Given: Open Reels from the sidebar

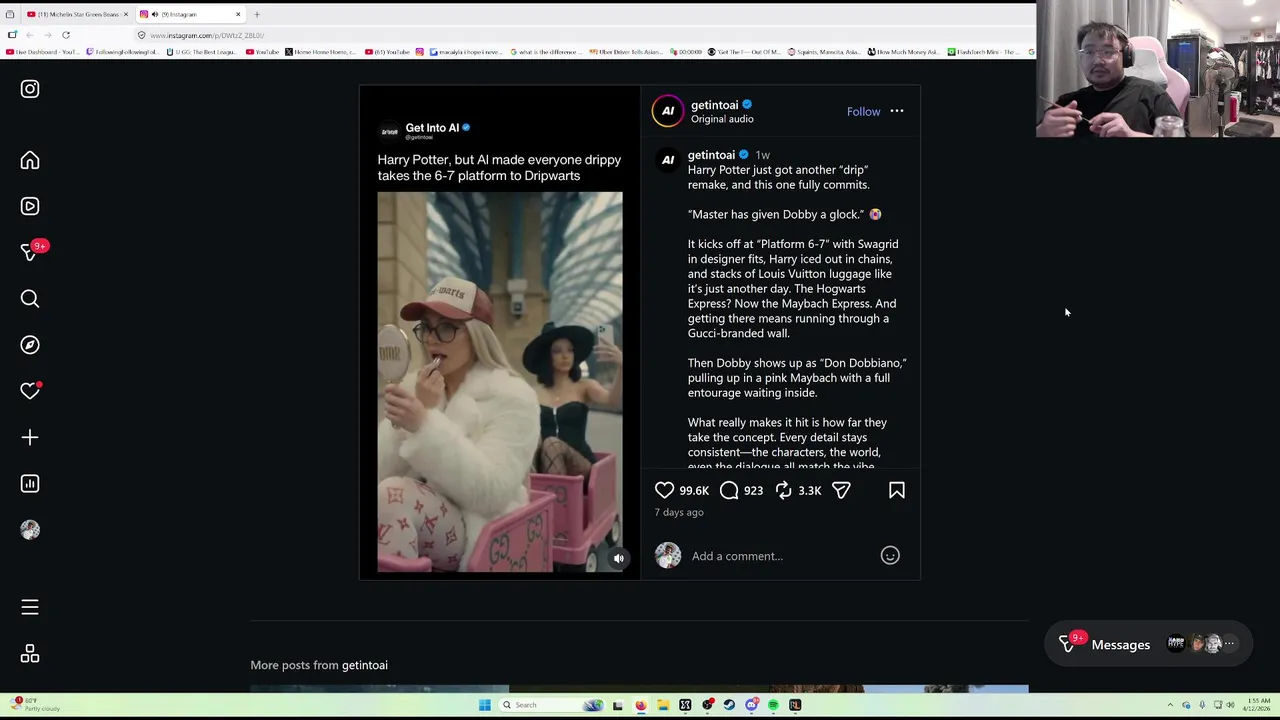Looking at the screenshot, I should pos(30,206).
